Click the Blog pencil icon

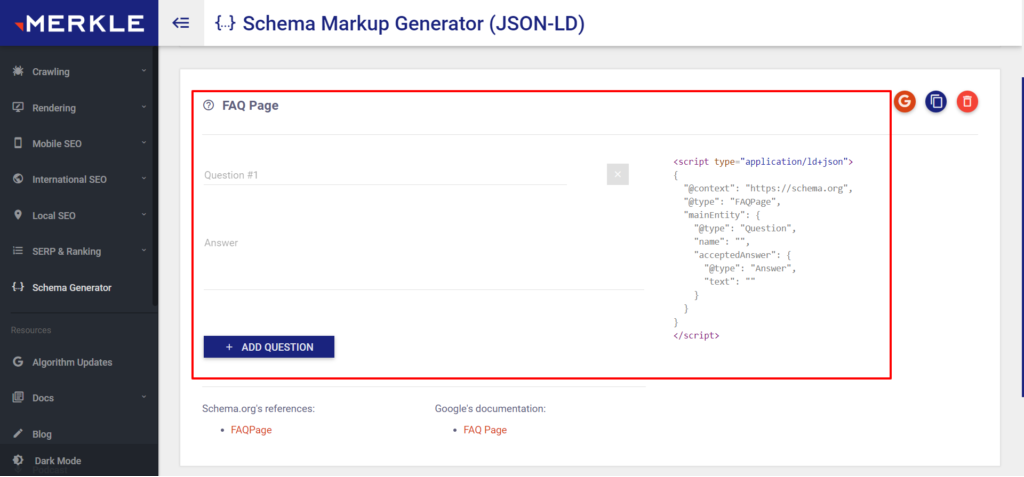coord(18,434)
